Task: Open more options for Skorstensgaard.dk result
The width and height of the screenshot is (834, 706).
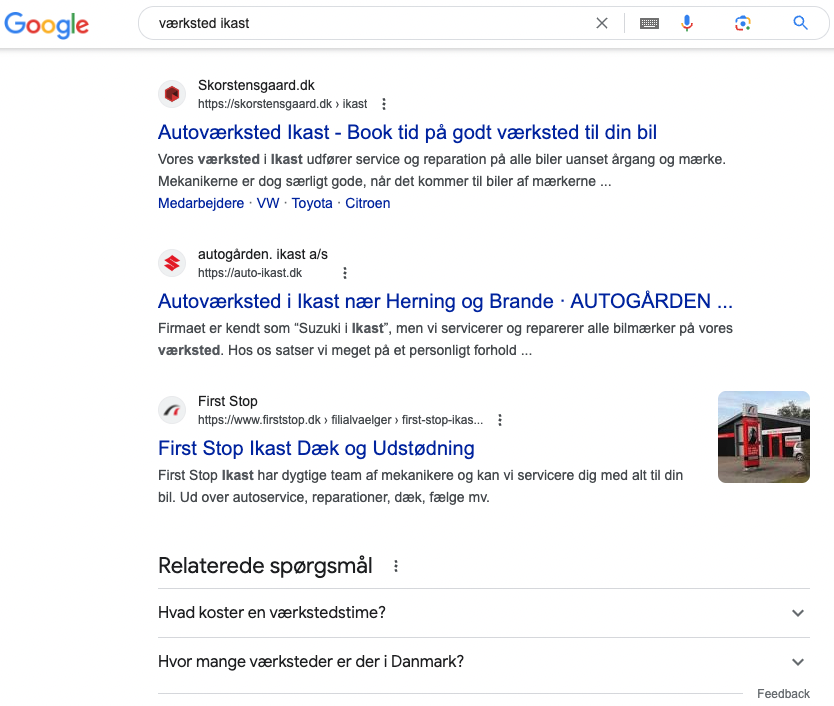Action: pos(384,104)
